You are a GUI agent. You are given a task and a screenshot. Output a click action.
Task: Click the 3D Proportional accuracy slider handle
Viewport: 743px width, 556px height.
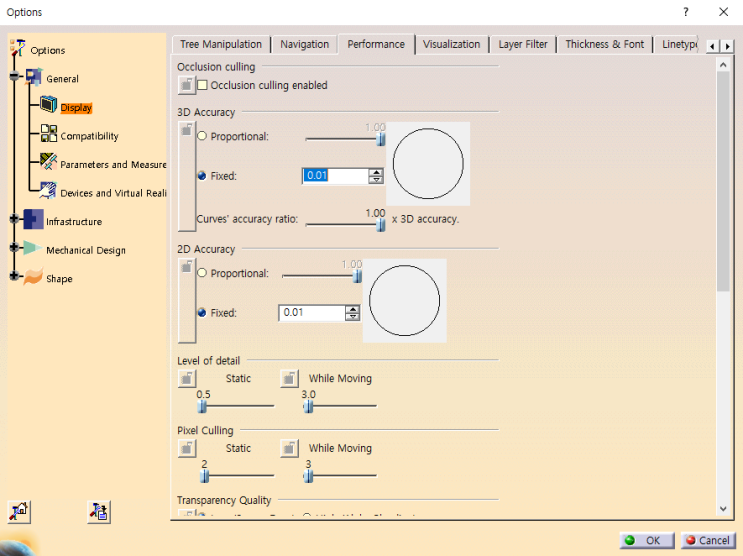[x=381, y=139]
